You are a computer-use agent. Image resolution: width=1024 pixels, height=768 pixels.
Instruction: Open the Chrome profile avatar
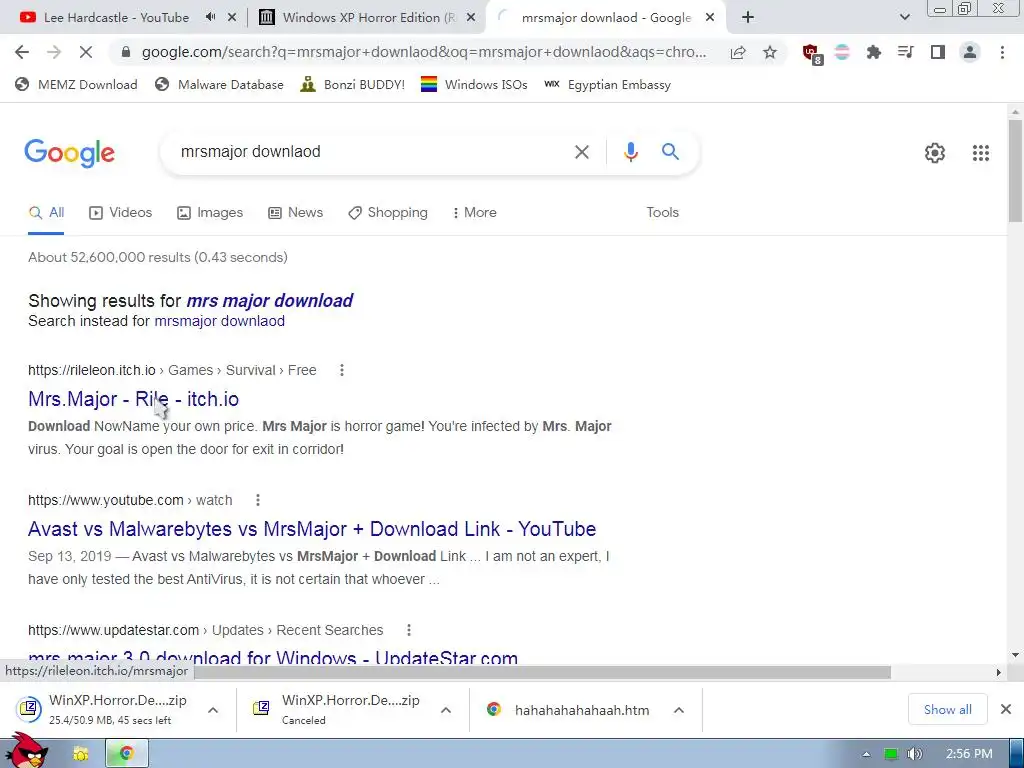[x=970, y=52]
